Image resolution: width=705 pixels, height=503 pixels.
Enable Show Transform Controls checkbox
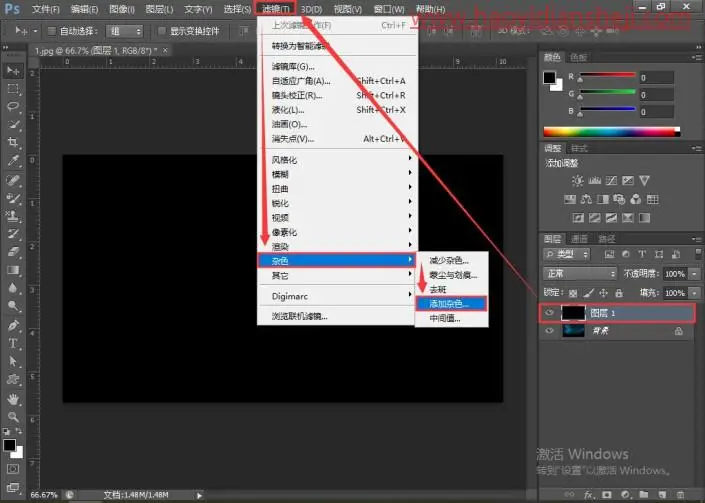162,31
